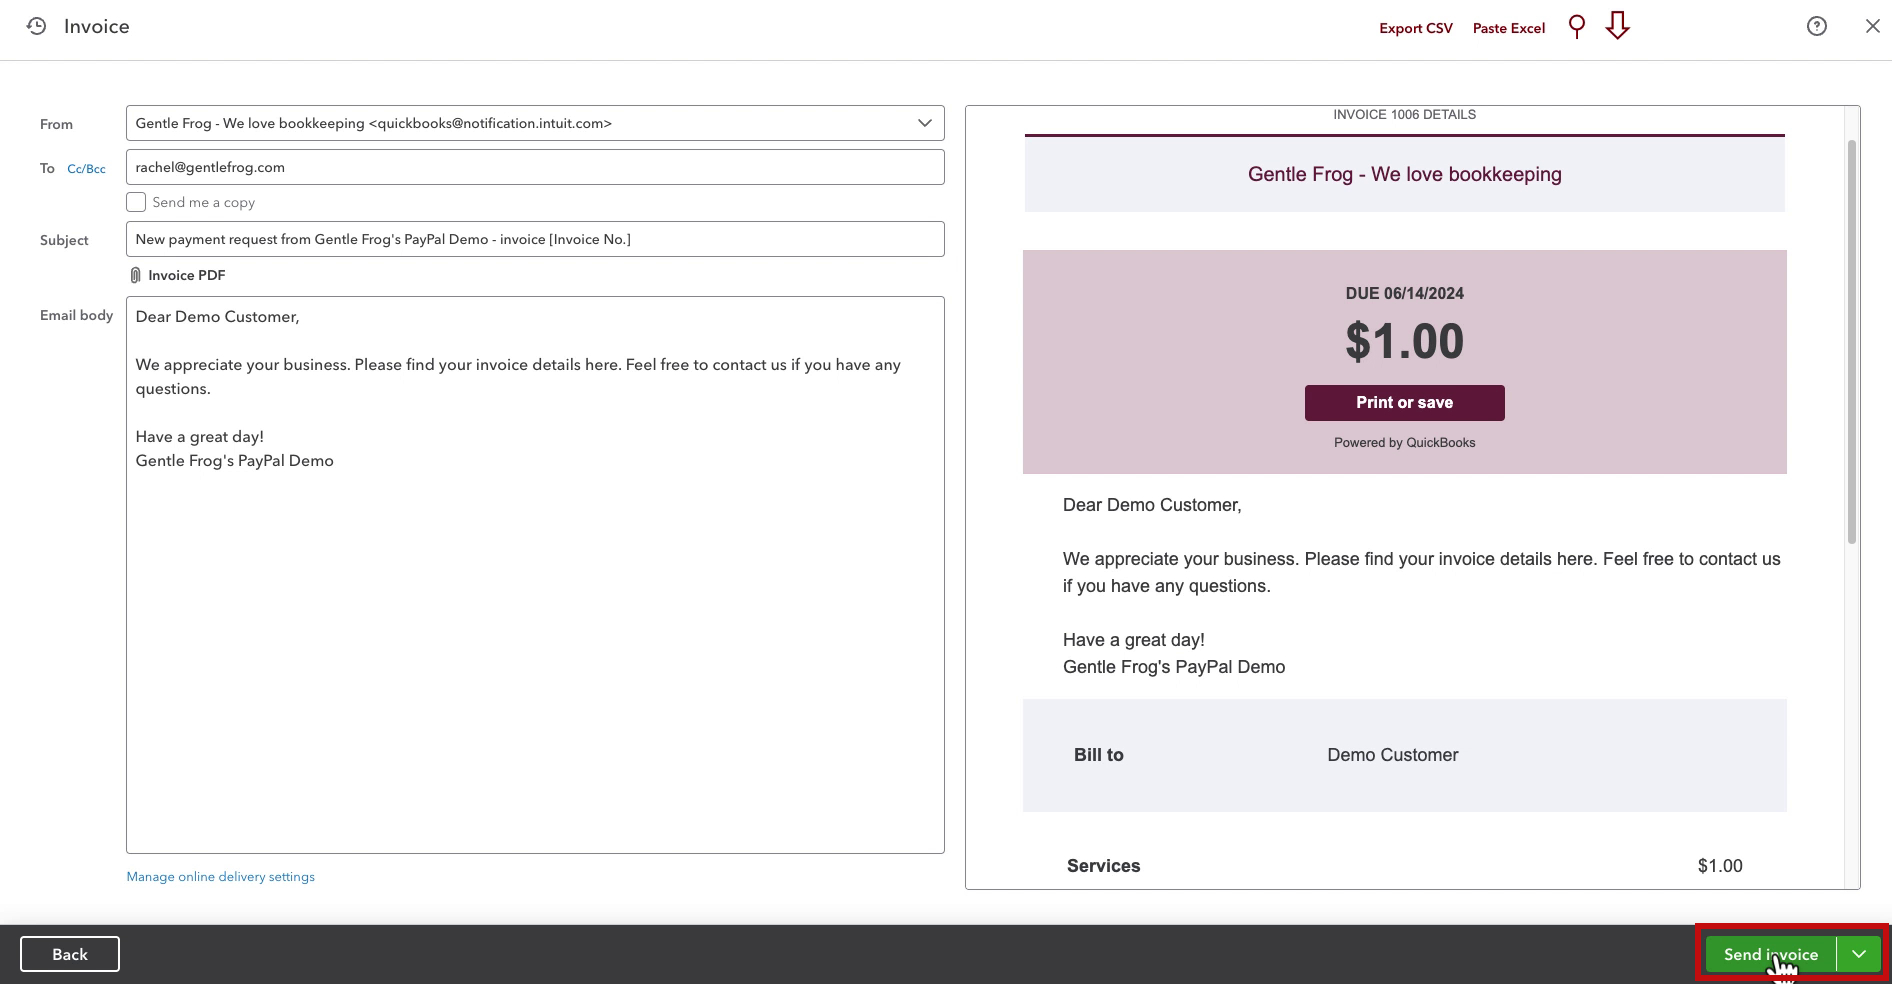Select Export CSV in the top bar
The width and height of the screenshot is (1892, 984).
(1416, 28)
